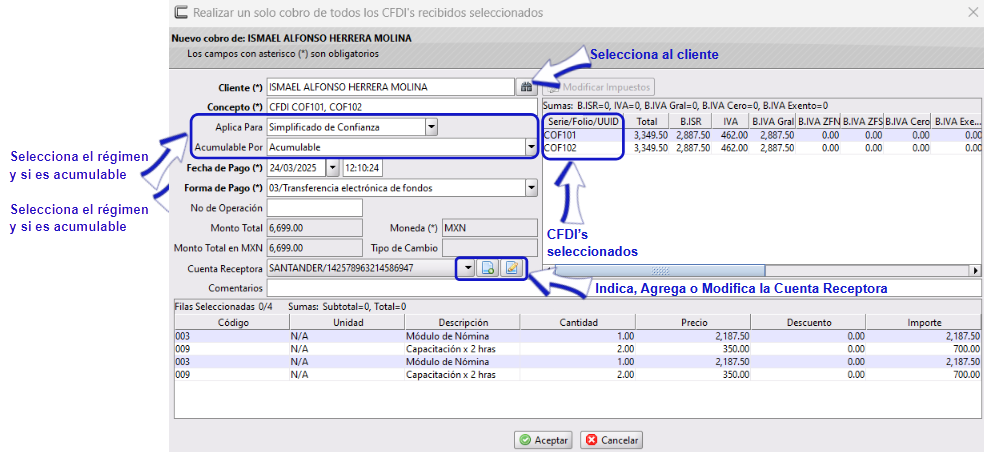The height and width of the screenshot is (452, 984).
Task: Click the Total column header in CFDI grid
Action: click(647, 121)
